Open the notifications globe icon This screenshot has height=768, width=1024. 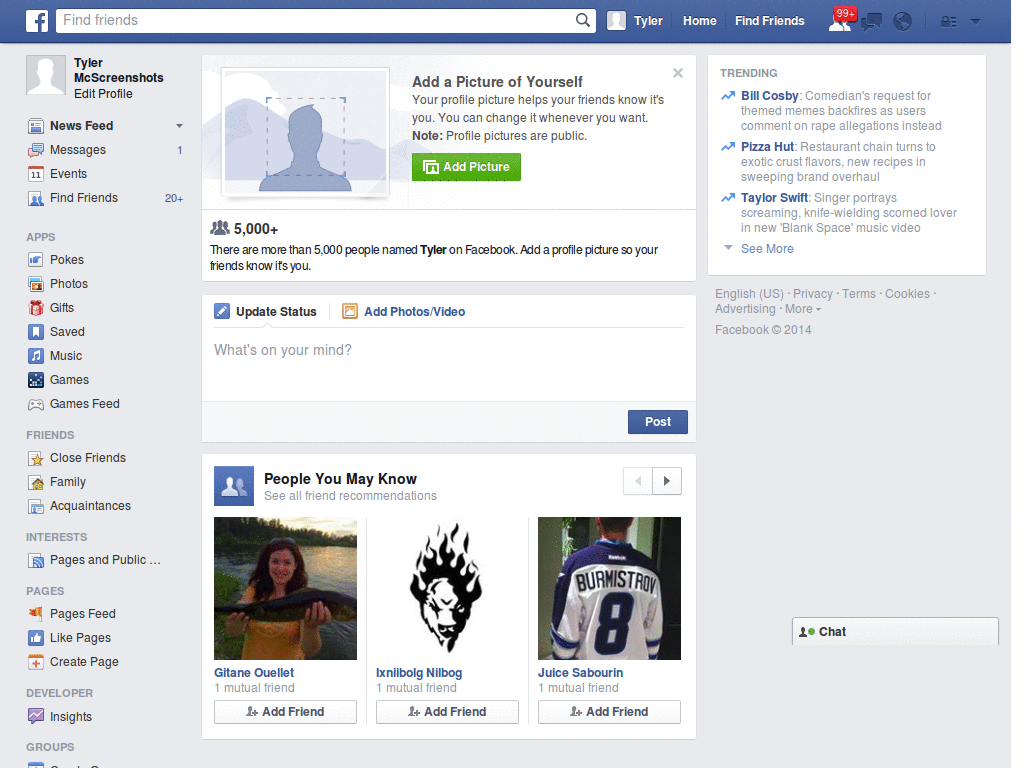[902, 22]
